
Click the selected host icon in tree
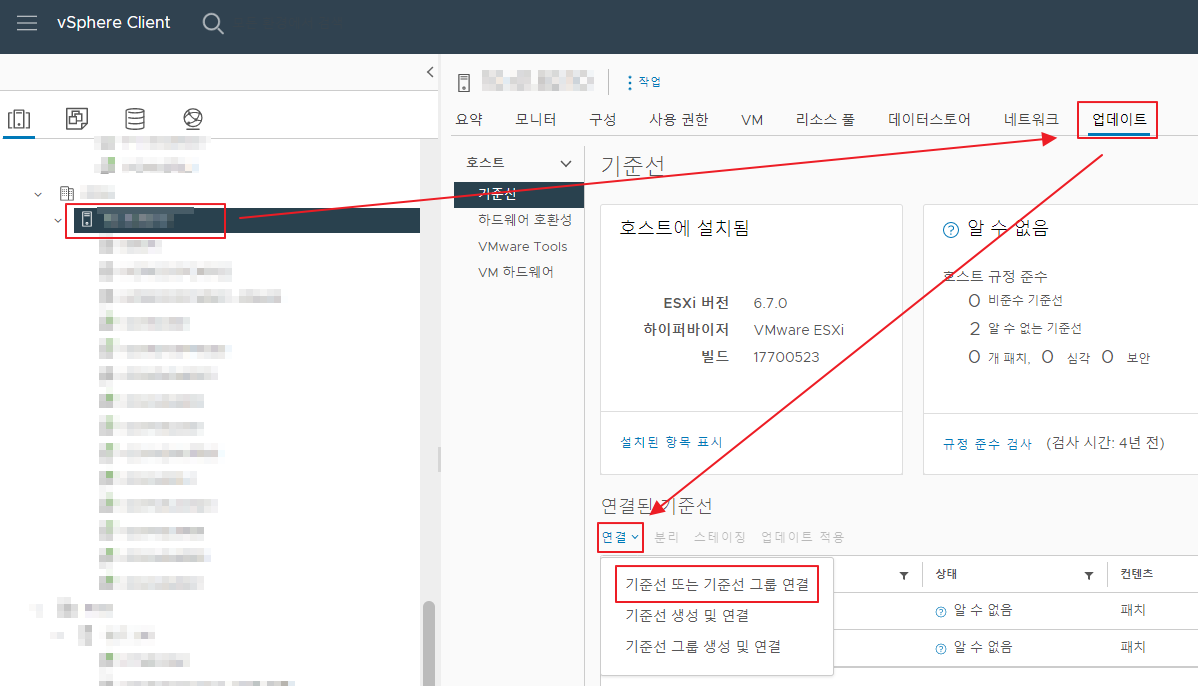(87, 219)
